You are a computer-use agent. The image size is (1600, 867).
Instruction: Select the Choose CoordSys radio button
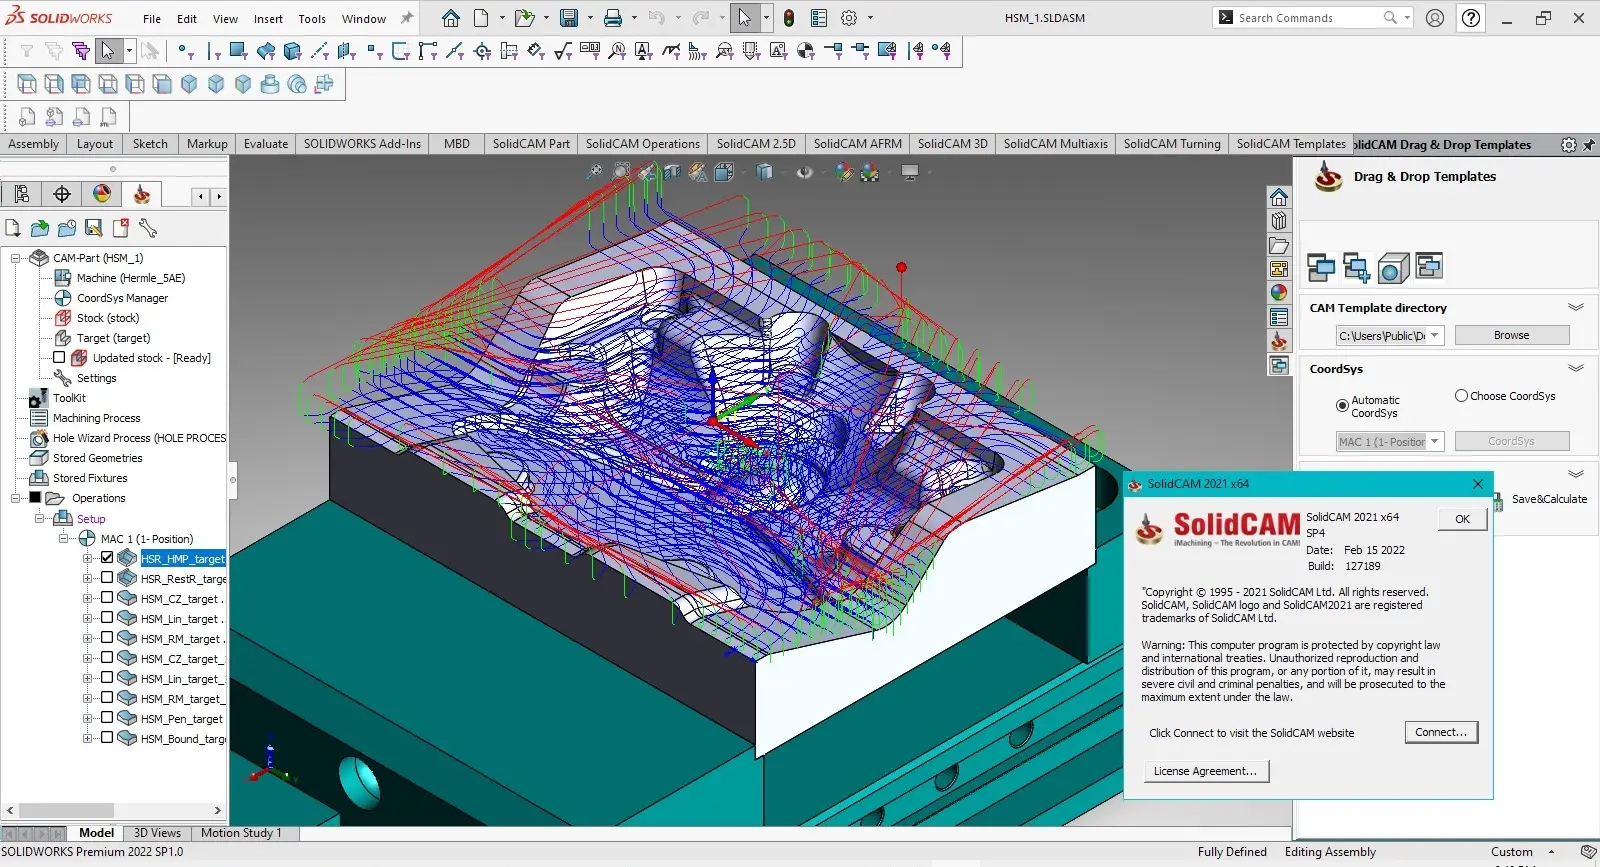[x=1461, y=395]
